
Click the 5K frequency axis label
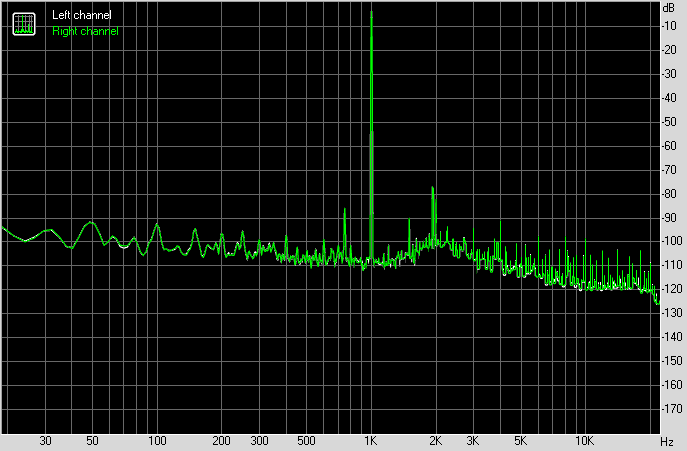(x=520, y=440)
